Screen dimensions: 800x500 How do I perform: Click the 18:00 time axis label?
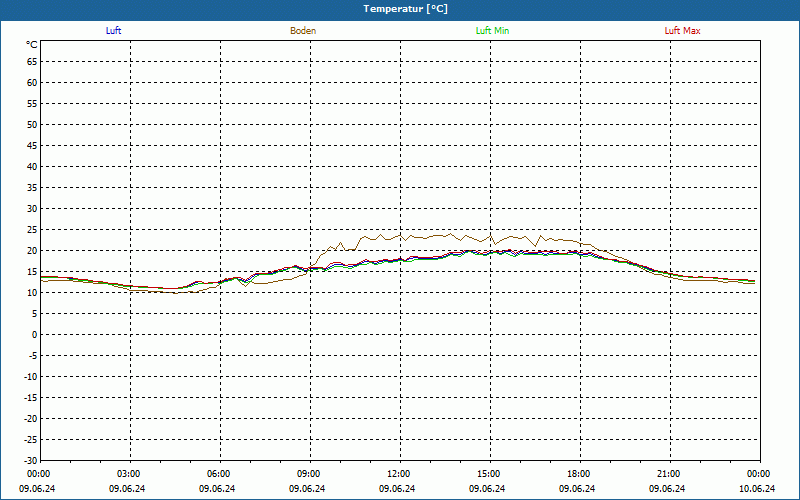coord(579,474)
